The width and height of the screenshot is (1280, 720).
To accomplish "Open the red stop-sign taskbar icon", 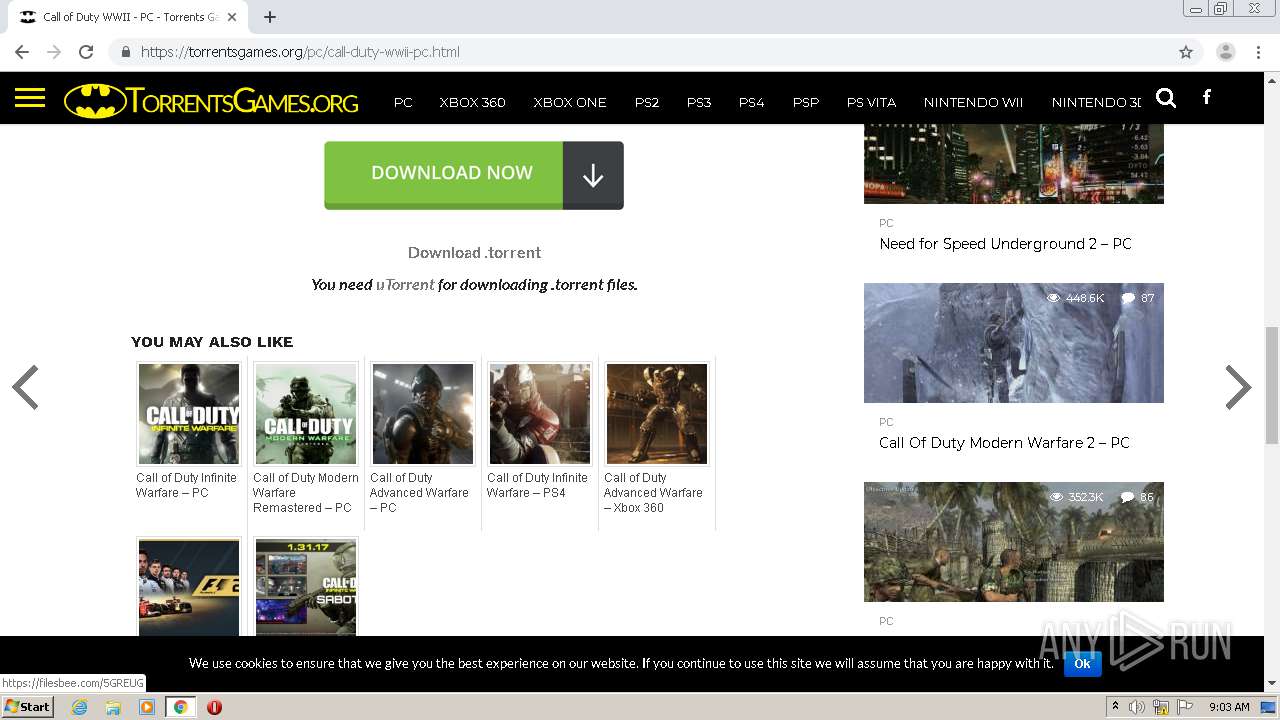I will [x=214, y=707].
